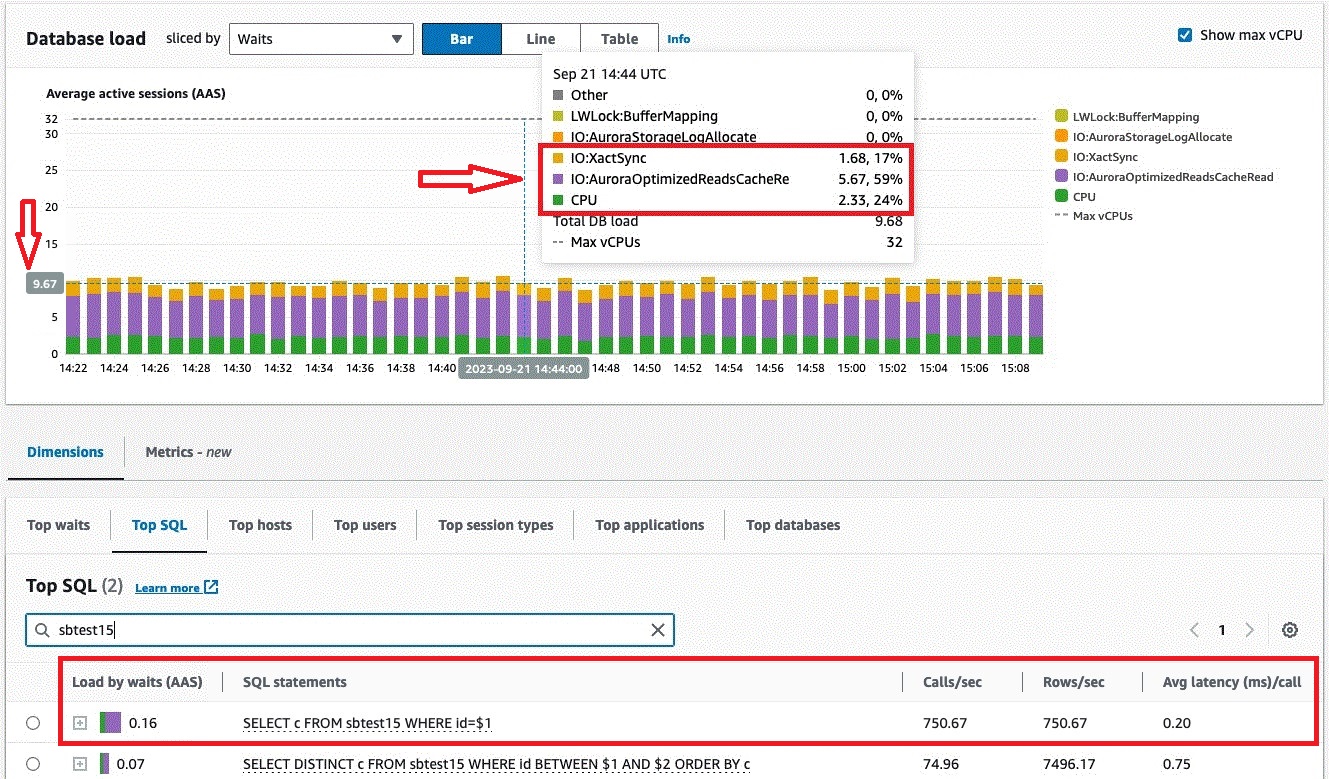Click CPU legend swatch in chart legend
The width and height of the screenshot is (1329, 779).
click(x=1061, y=197)
